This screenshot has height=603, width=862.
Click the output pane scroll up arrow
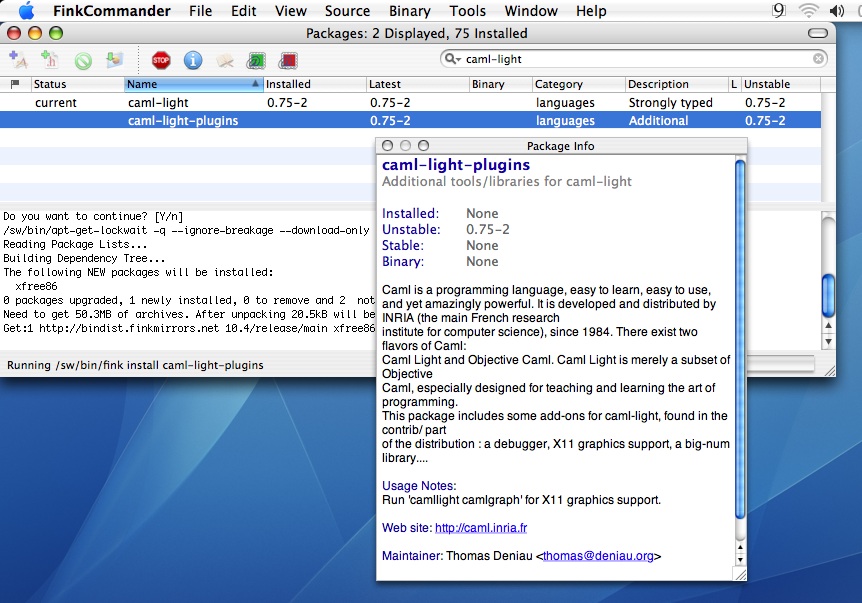click(828, 326)
